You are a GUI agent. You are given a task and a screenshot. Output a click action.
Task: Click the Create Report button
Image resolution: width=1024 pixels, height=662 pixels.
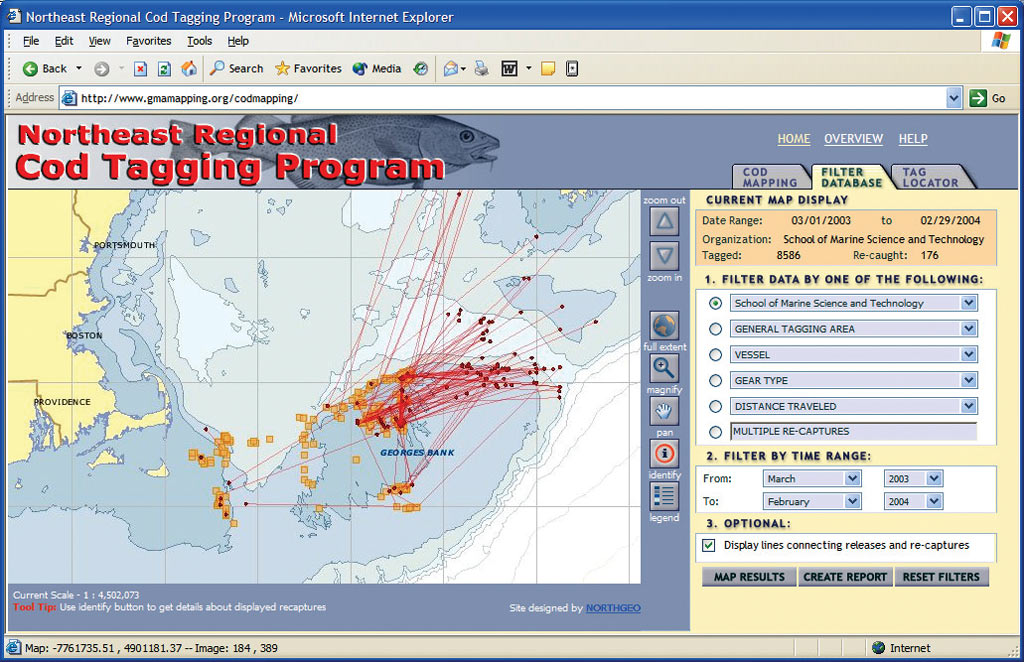click(x=845, y=576)
